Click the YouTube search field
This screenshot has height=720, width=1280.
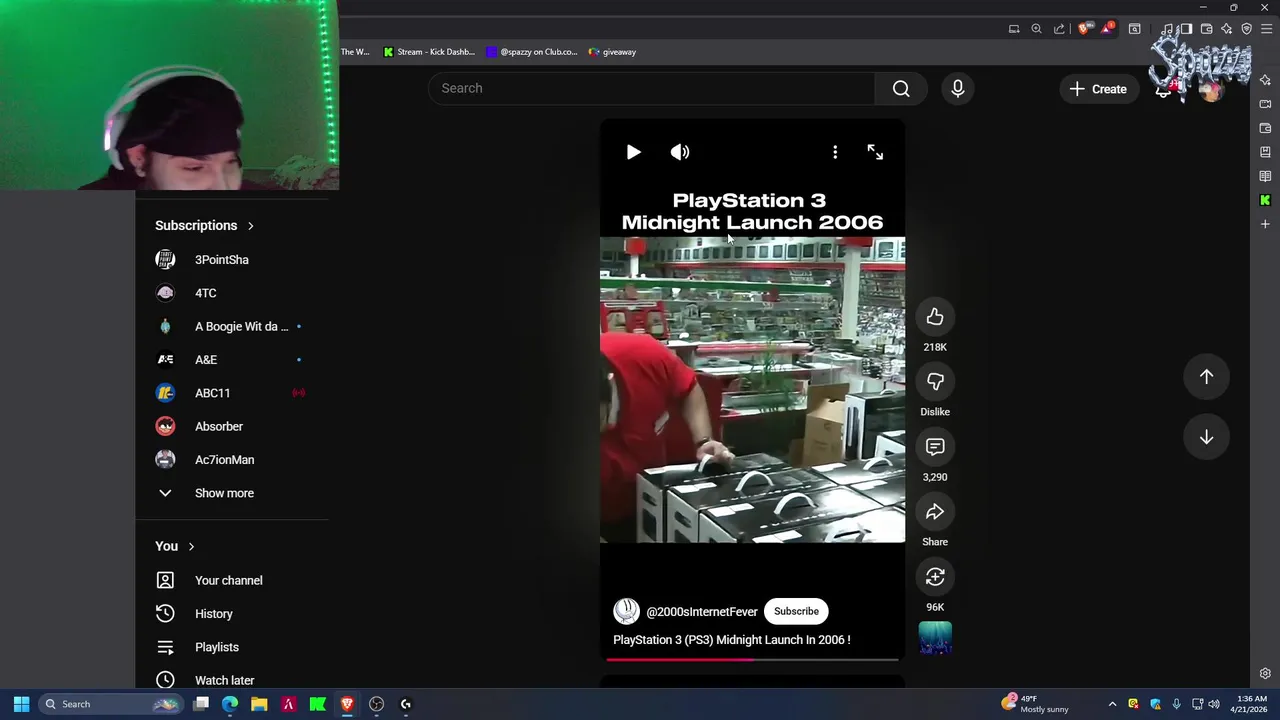coord(652,88)
